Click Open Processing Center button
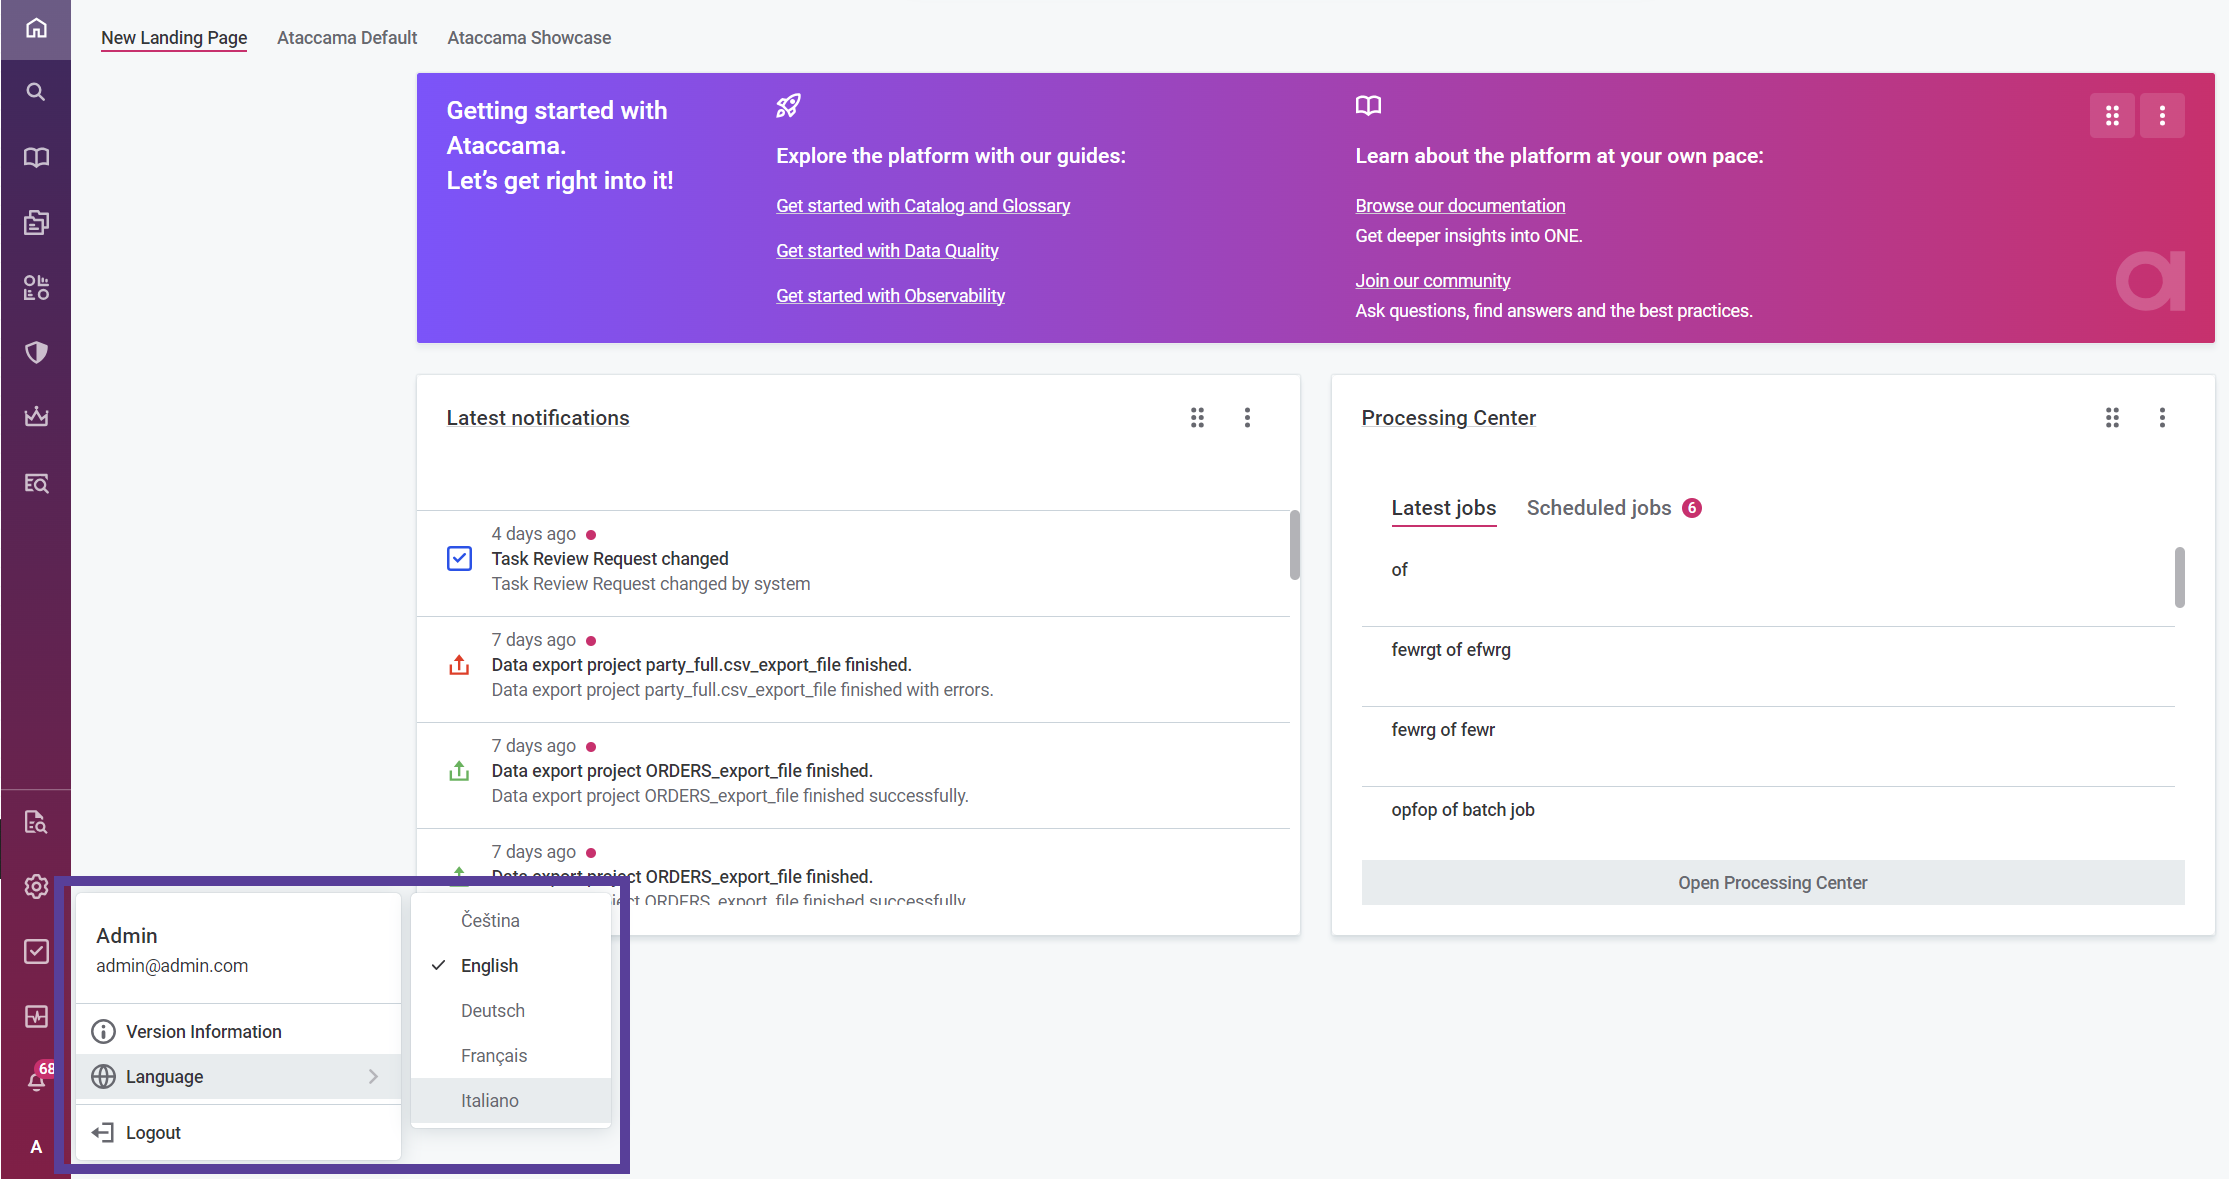 (1772, 883)
